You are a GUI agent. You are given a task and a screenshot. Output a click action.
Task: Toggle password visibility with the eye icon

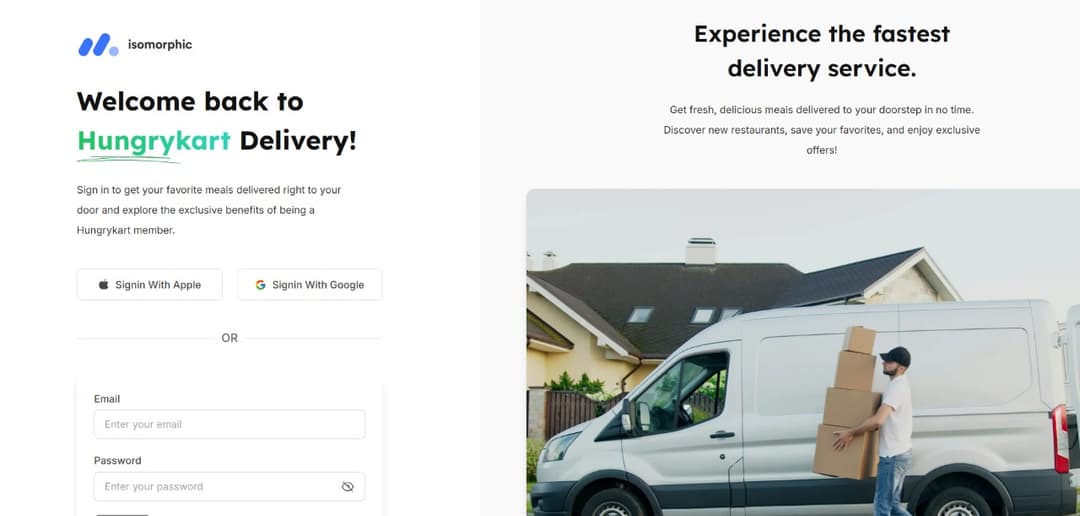pyautogui.click(x=348, y=486)
